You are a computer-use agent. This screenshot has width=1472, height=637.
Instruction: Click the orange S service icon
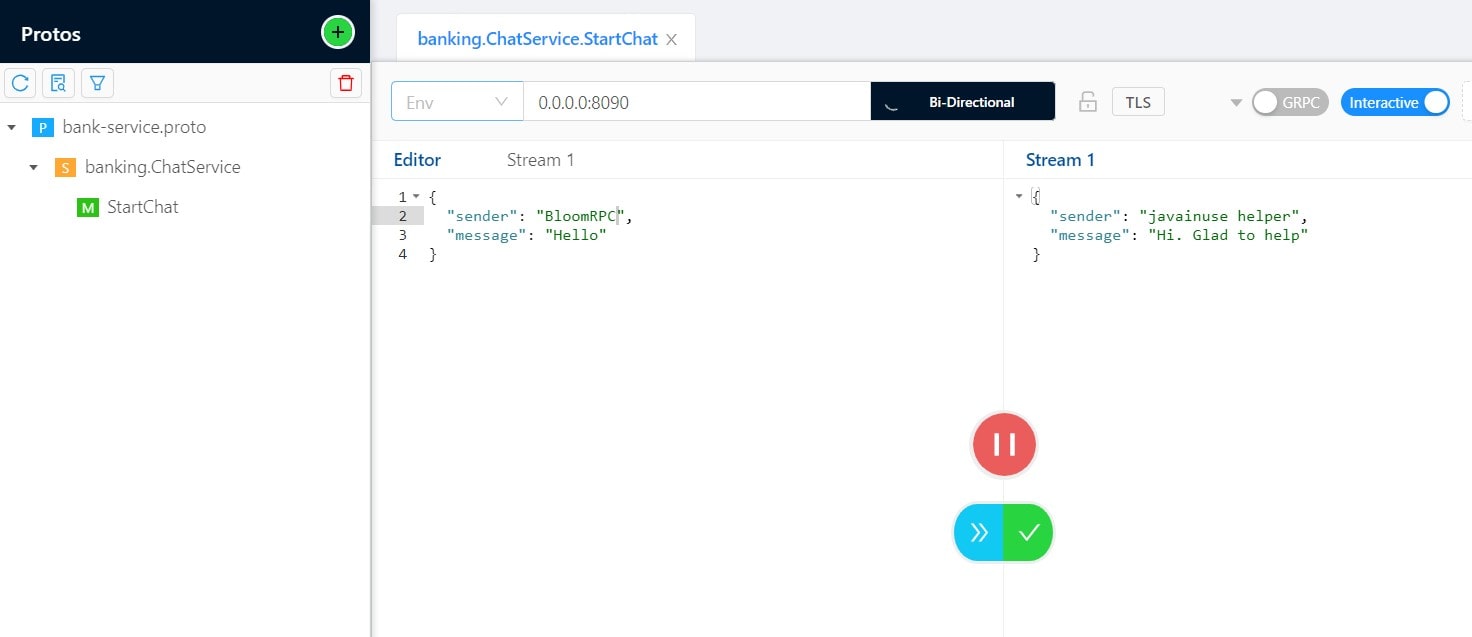click(65, 168)
